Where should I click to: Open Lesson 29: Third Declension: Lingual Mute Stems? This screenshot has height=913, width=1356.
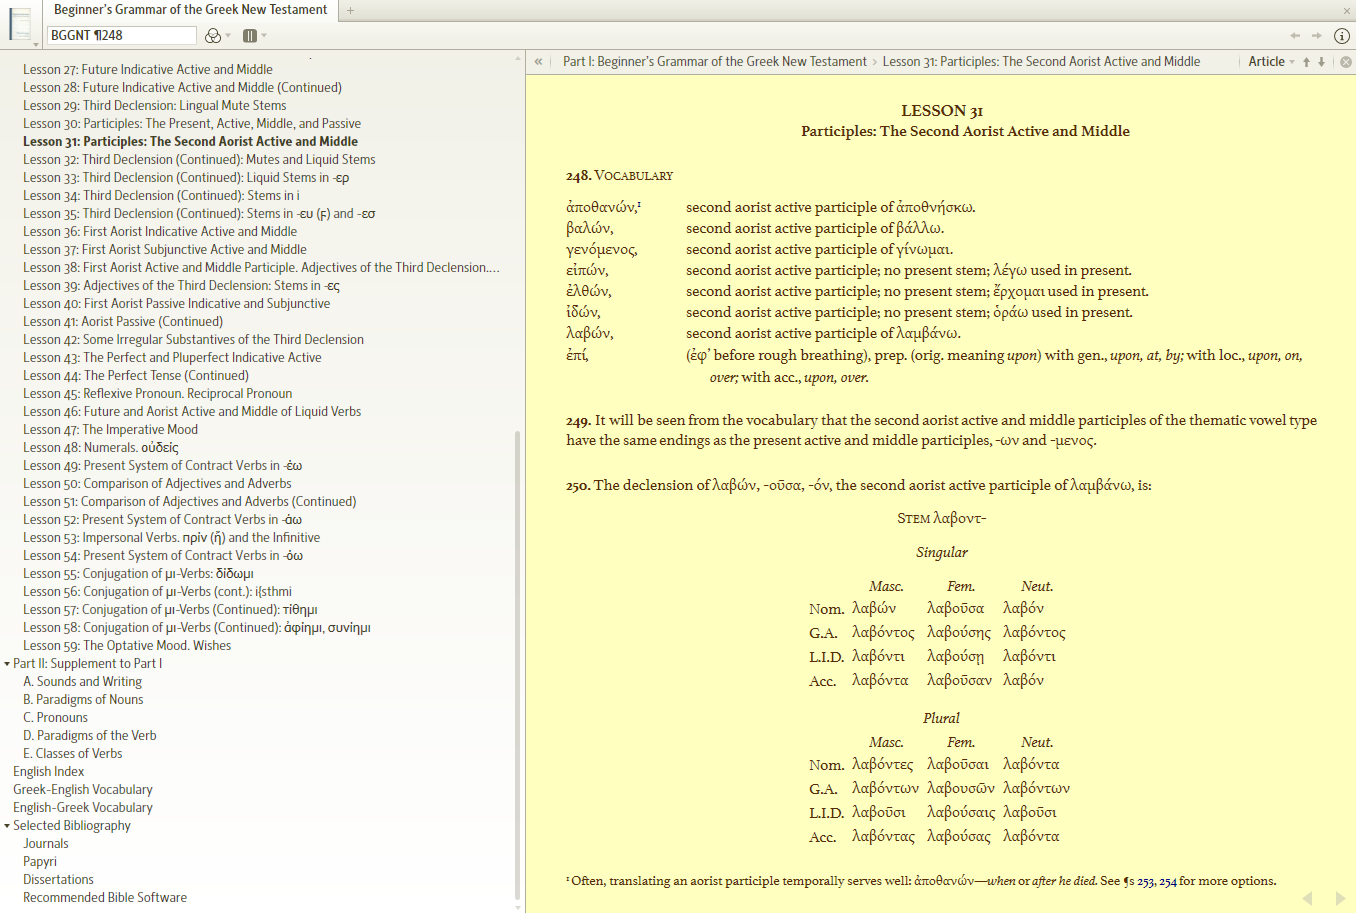click(x=155, y=106)
